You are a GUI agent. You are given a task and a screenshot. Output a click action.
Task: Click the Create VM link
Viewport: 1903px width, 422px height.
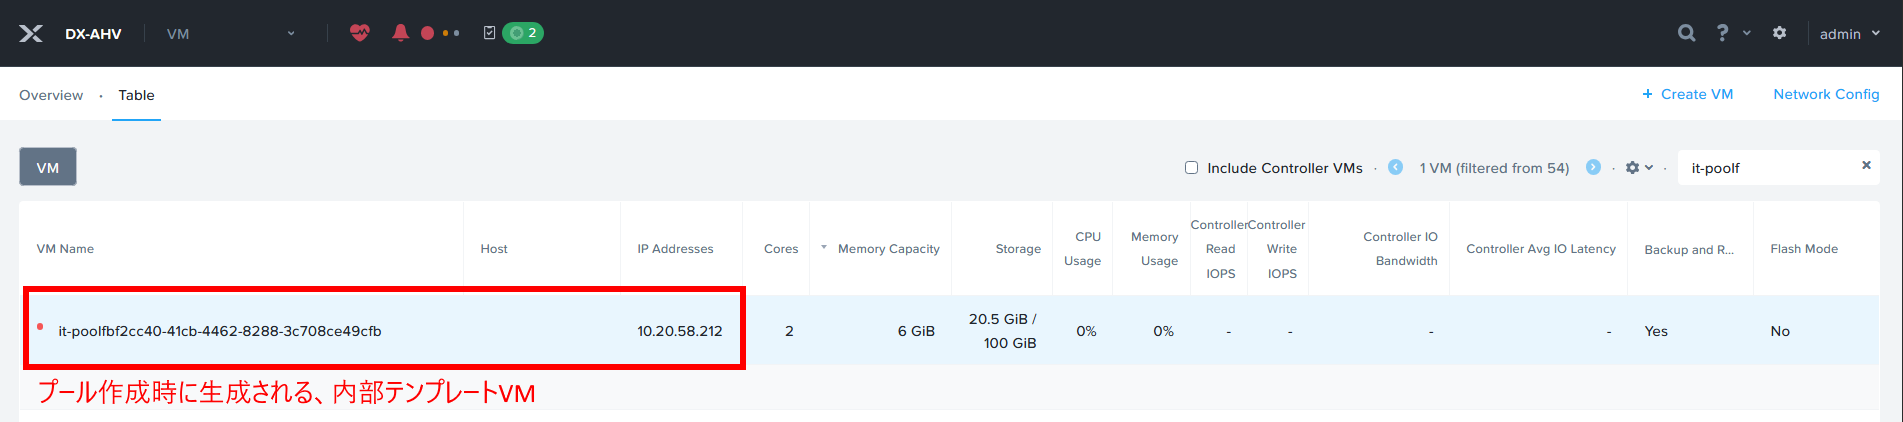click(x=1687, y=94)
